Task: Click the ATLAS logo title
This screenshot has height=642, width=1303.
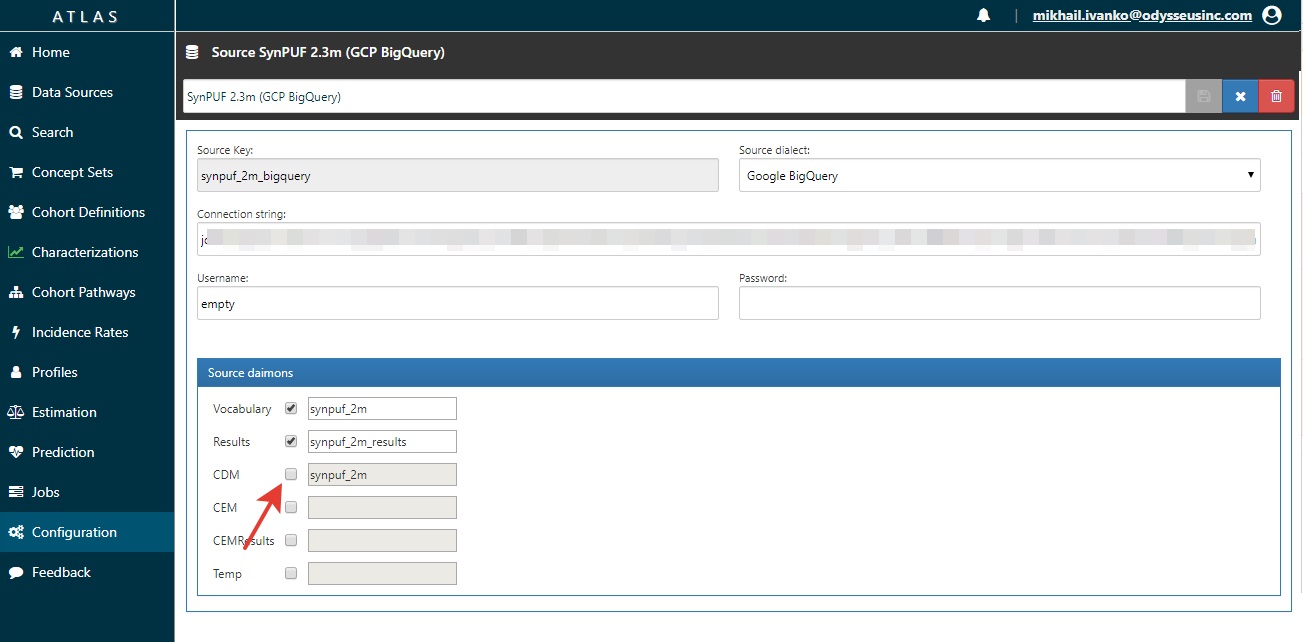Action: pos(86,16)
